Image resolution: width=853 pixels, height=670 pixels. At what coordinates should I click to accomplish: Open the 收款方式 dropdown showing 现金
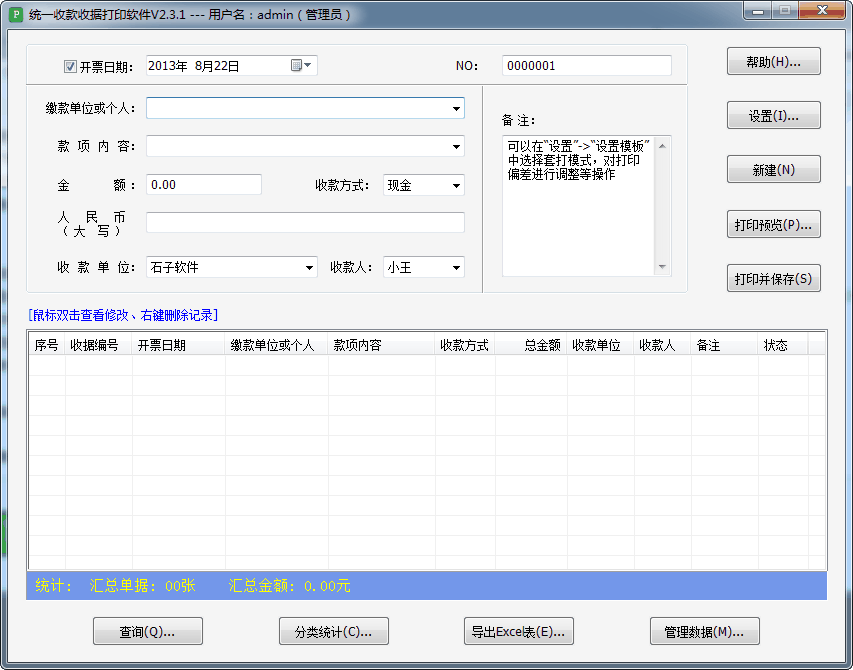[456, 185]
